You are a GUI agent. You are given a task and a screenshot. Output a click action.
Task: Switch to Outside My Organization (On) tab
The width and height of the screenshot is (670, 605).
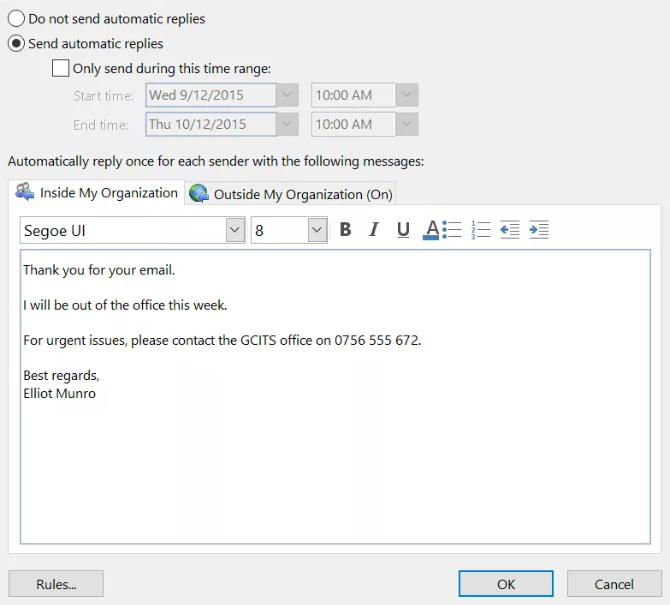pyautogui.click(x=291, y=194)
